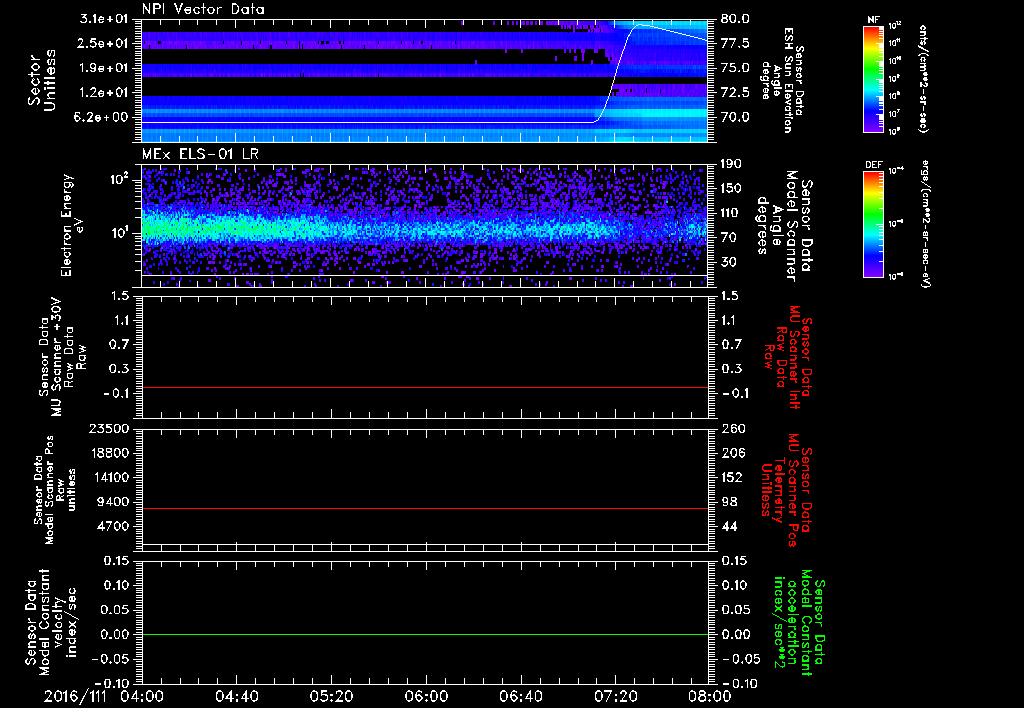Click the "23500" scanner position tick label
The image size is (1024, 708).
110,428
